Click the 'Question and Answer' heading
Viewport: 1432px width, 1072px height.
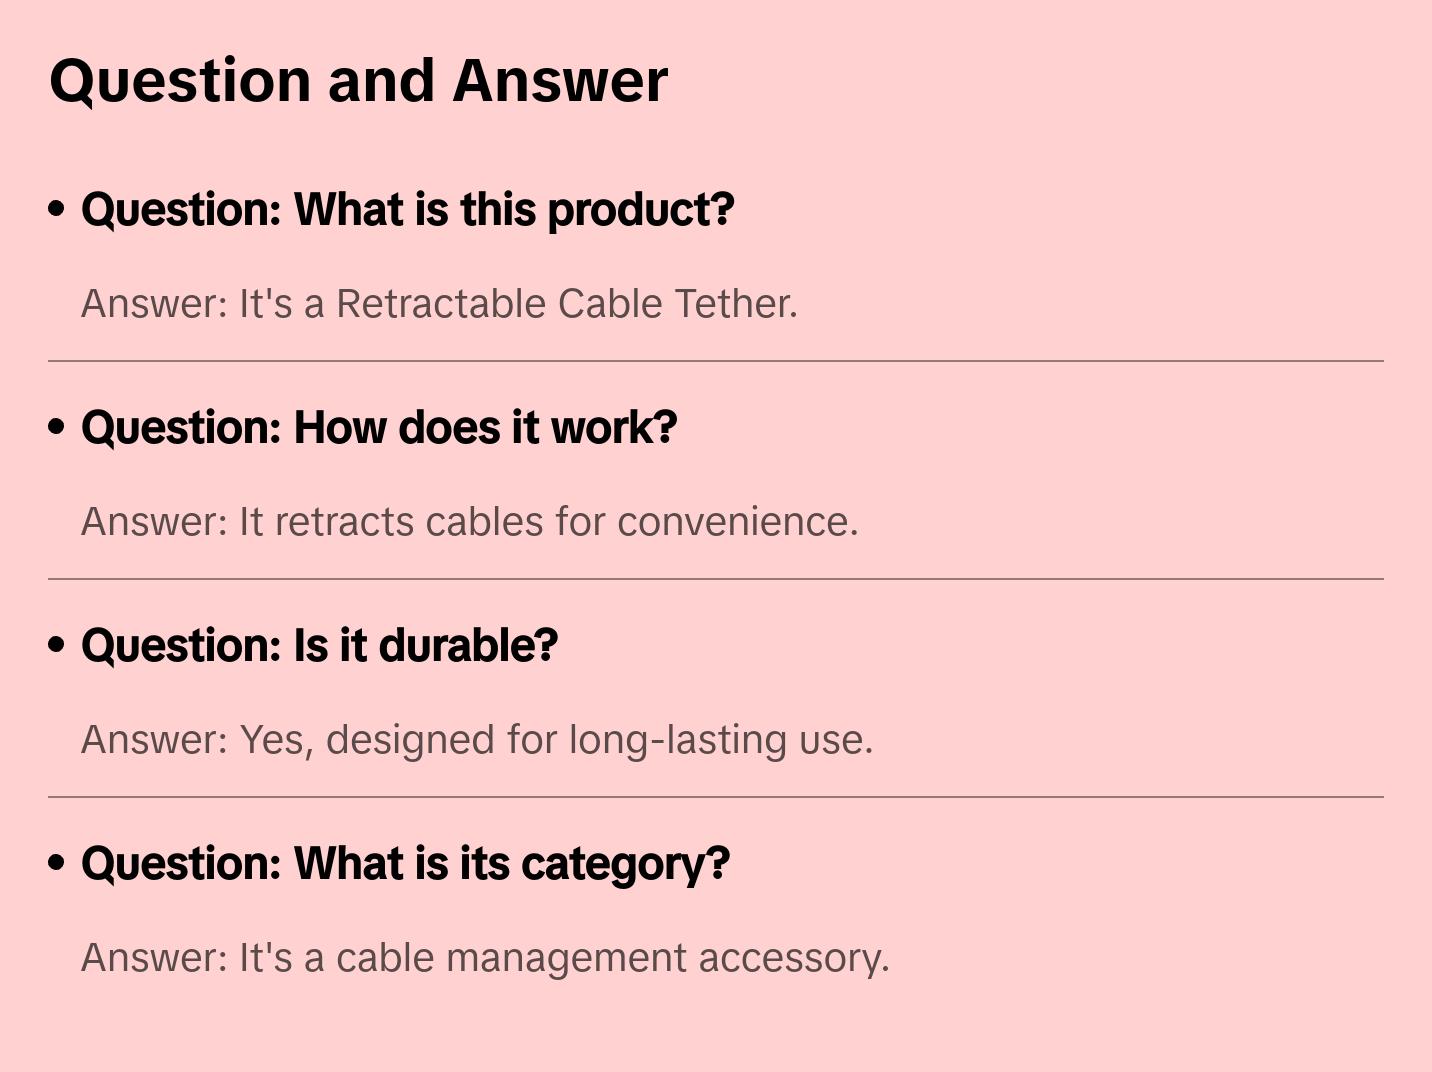(x=358, y=80)
